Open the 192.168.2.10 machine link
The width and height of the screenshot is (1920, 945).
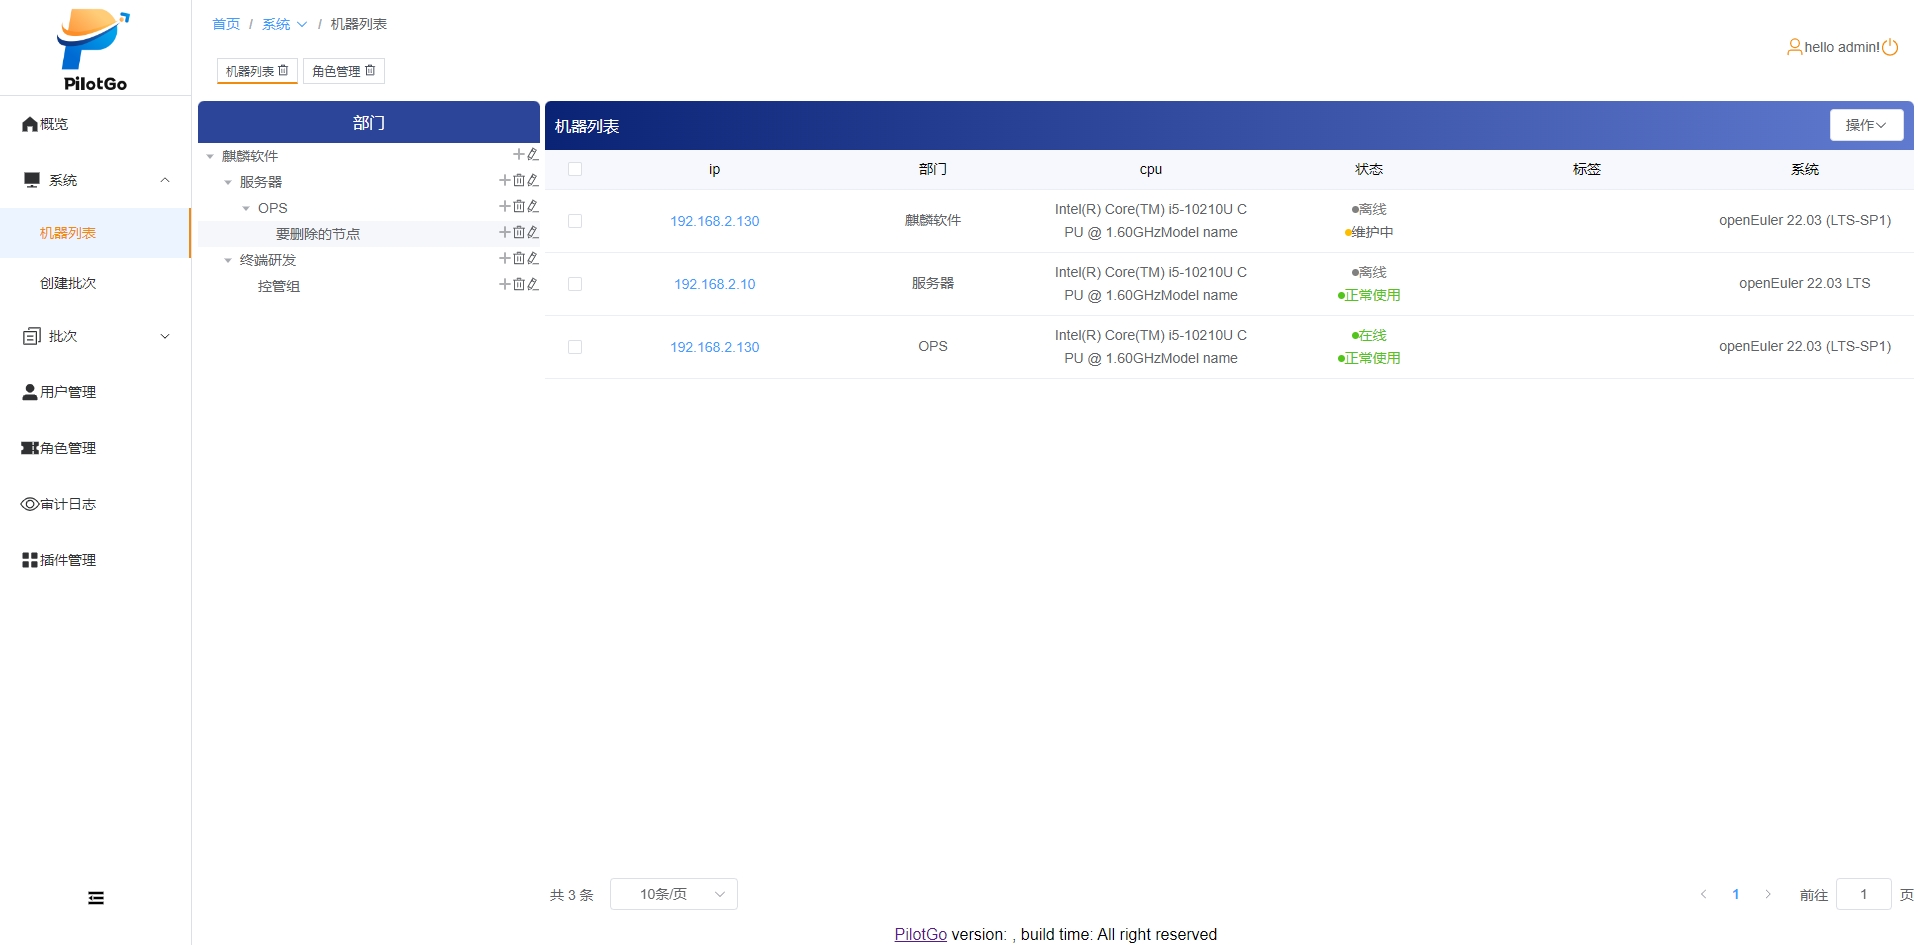pos(714,284)
